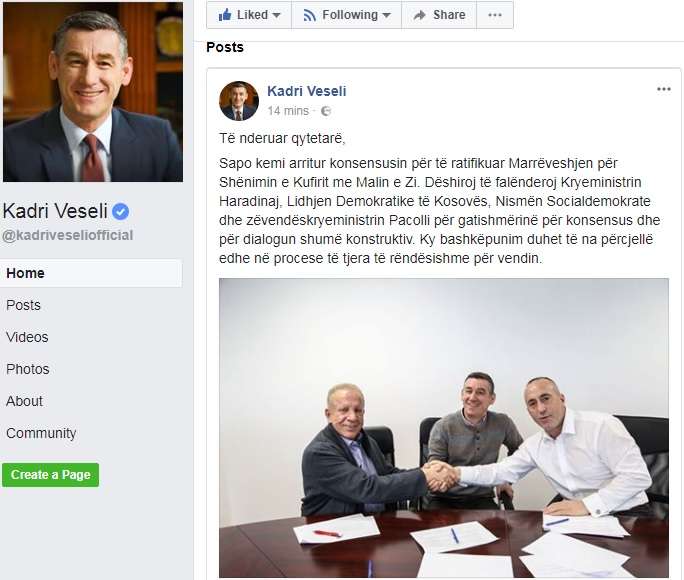684x580 pixels.
Task: Open the handshake photo in the post
Action: click(444, 428)
